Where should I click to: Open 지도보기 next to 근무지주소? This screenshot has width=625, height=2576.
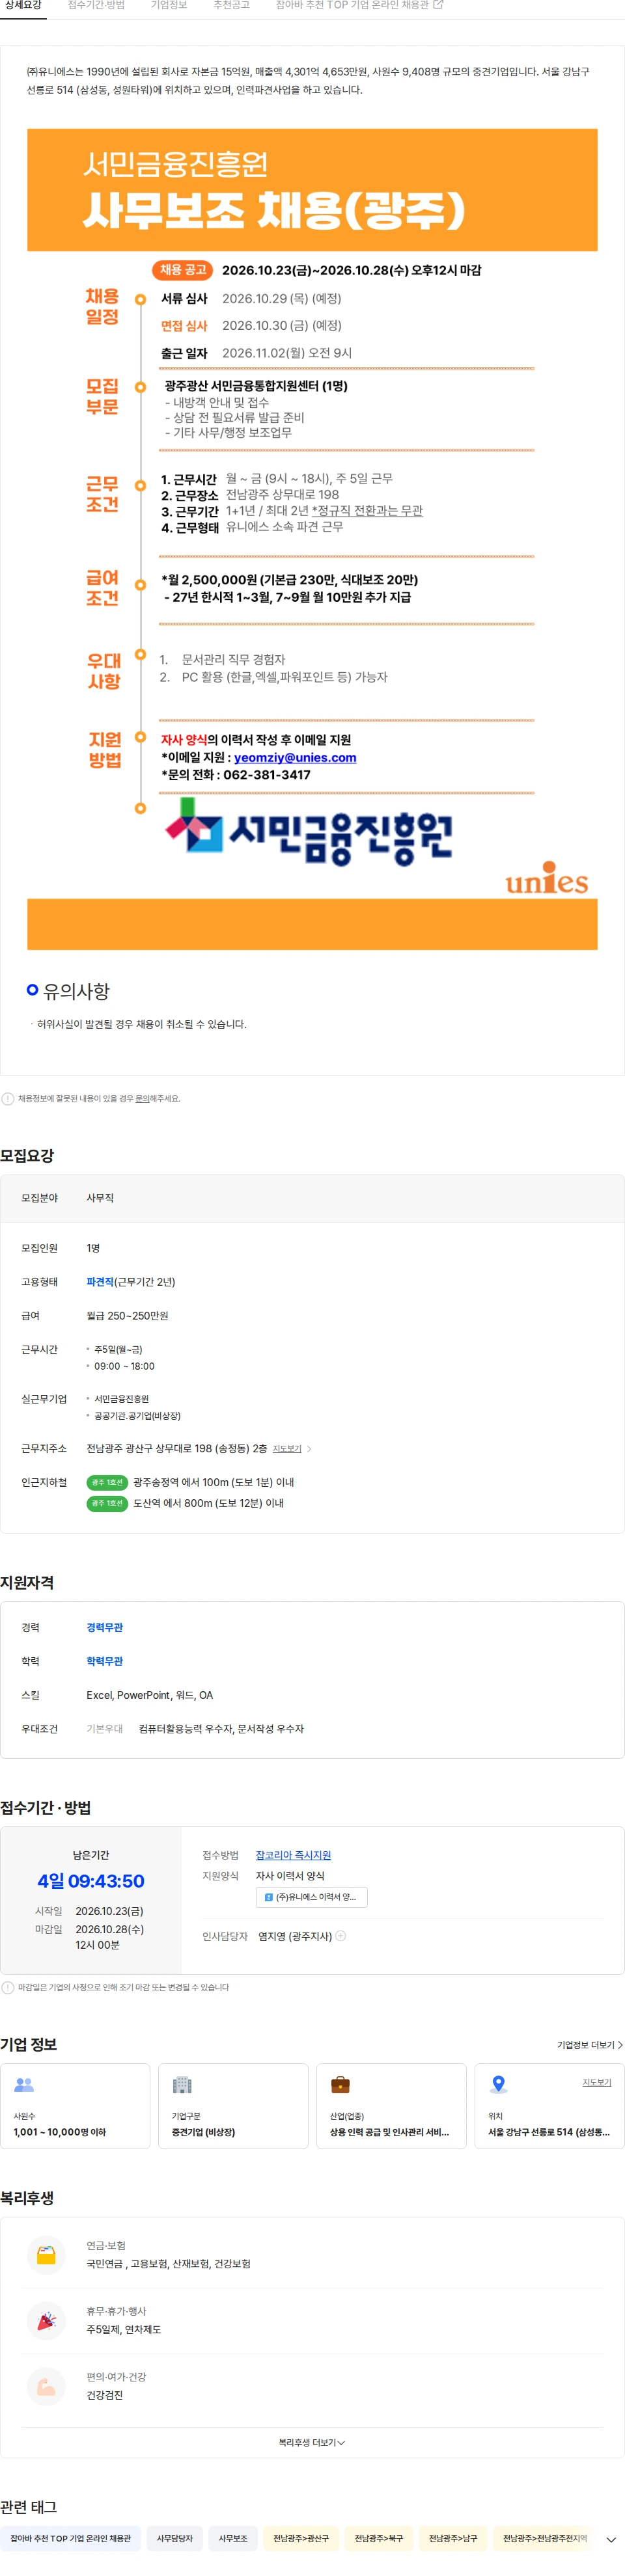[x=287, y=1449]
